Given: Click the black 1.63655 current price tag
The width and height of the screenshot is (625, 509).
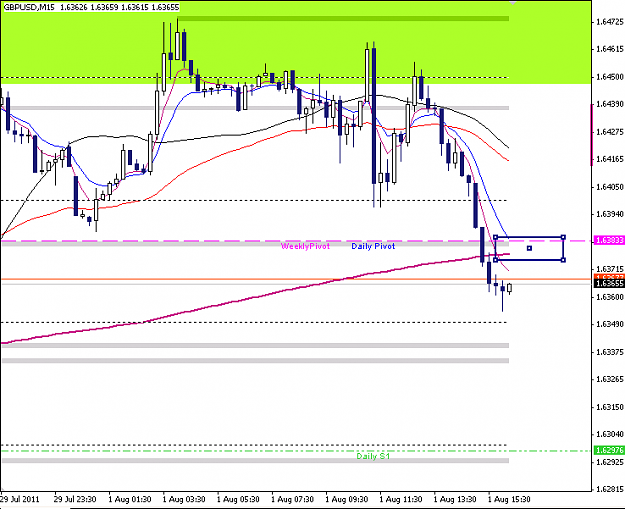Looking at the screenshot, I should tap(609, 283).
